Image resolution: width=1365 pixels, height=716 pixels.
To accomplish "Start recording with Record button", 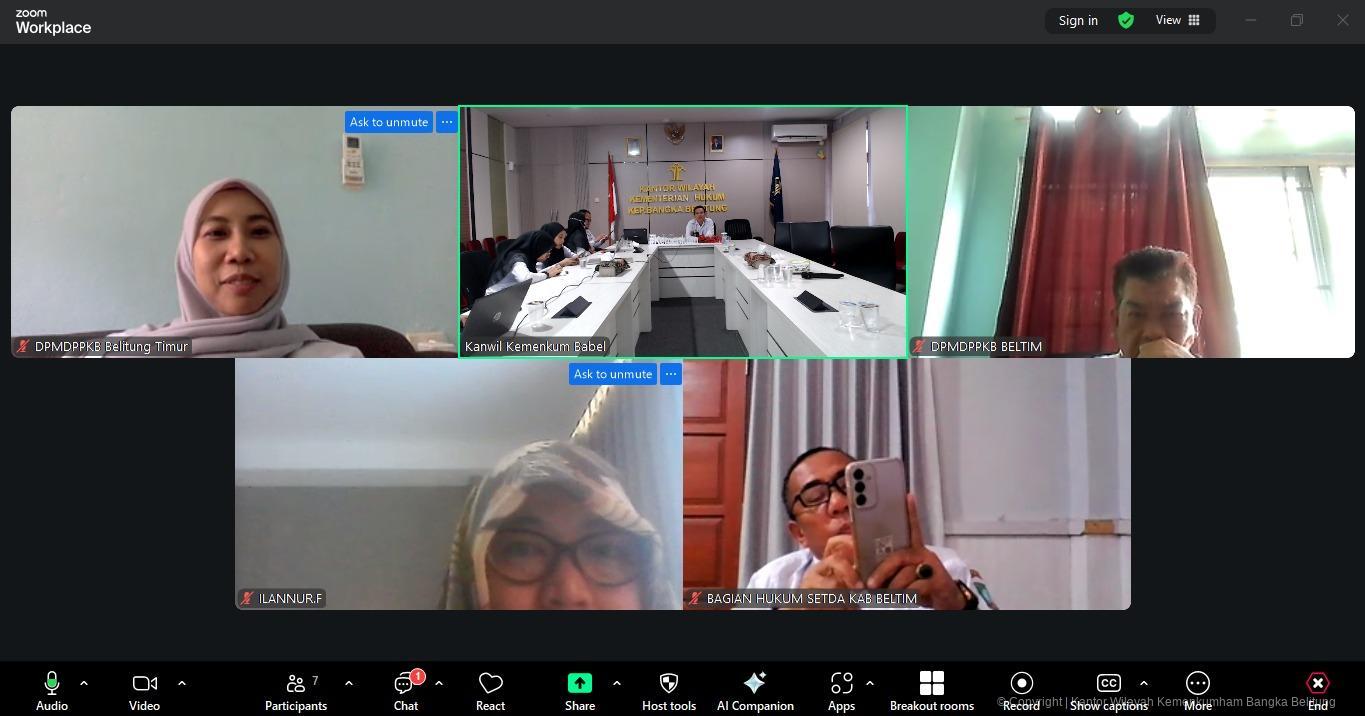I will pos(1021,691).
